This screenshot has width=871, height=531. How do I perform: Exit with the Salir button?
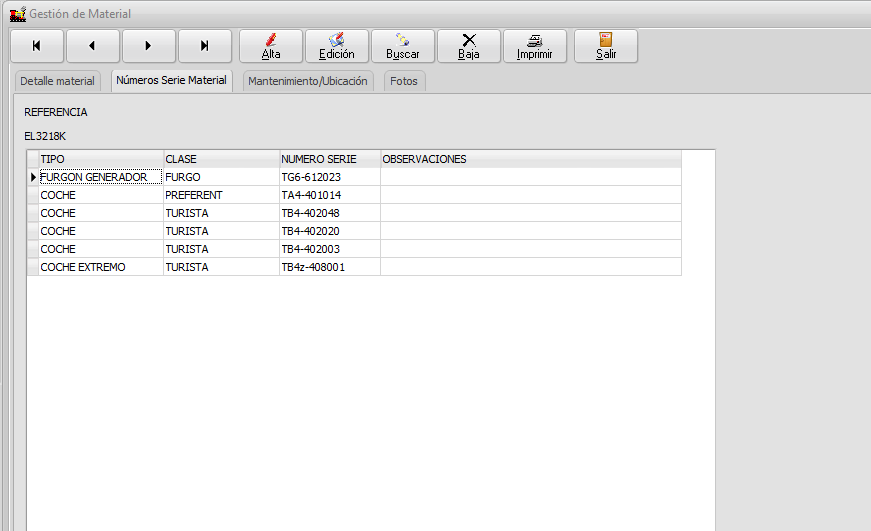[605, 46]
